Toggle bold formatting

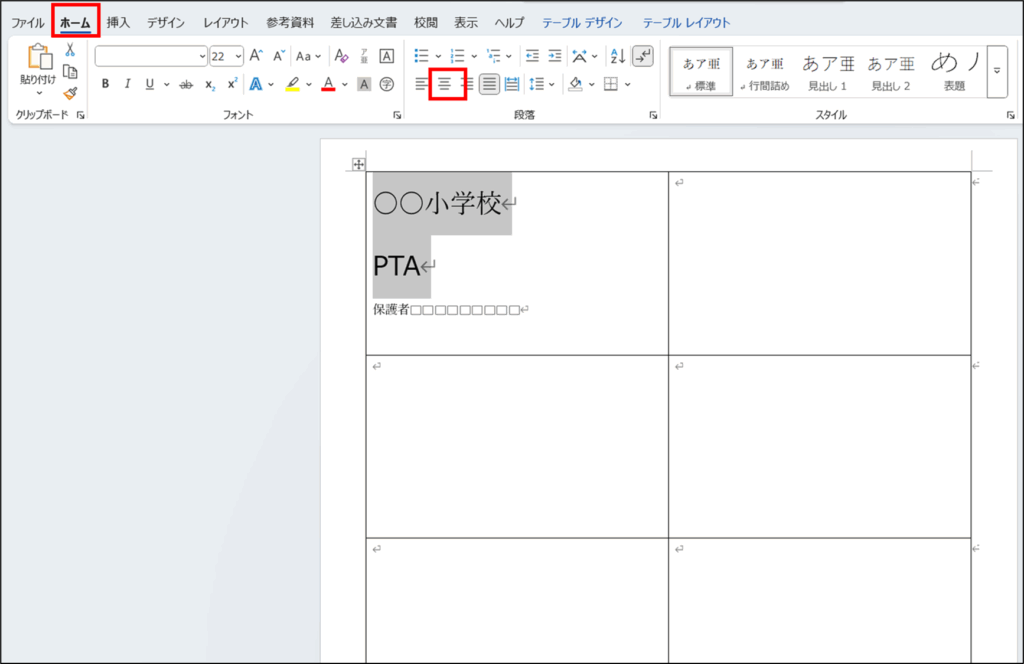(x=105, y=84)
